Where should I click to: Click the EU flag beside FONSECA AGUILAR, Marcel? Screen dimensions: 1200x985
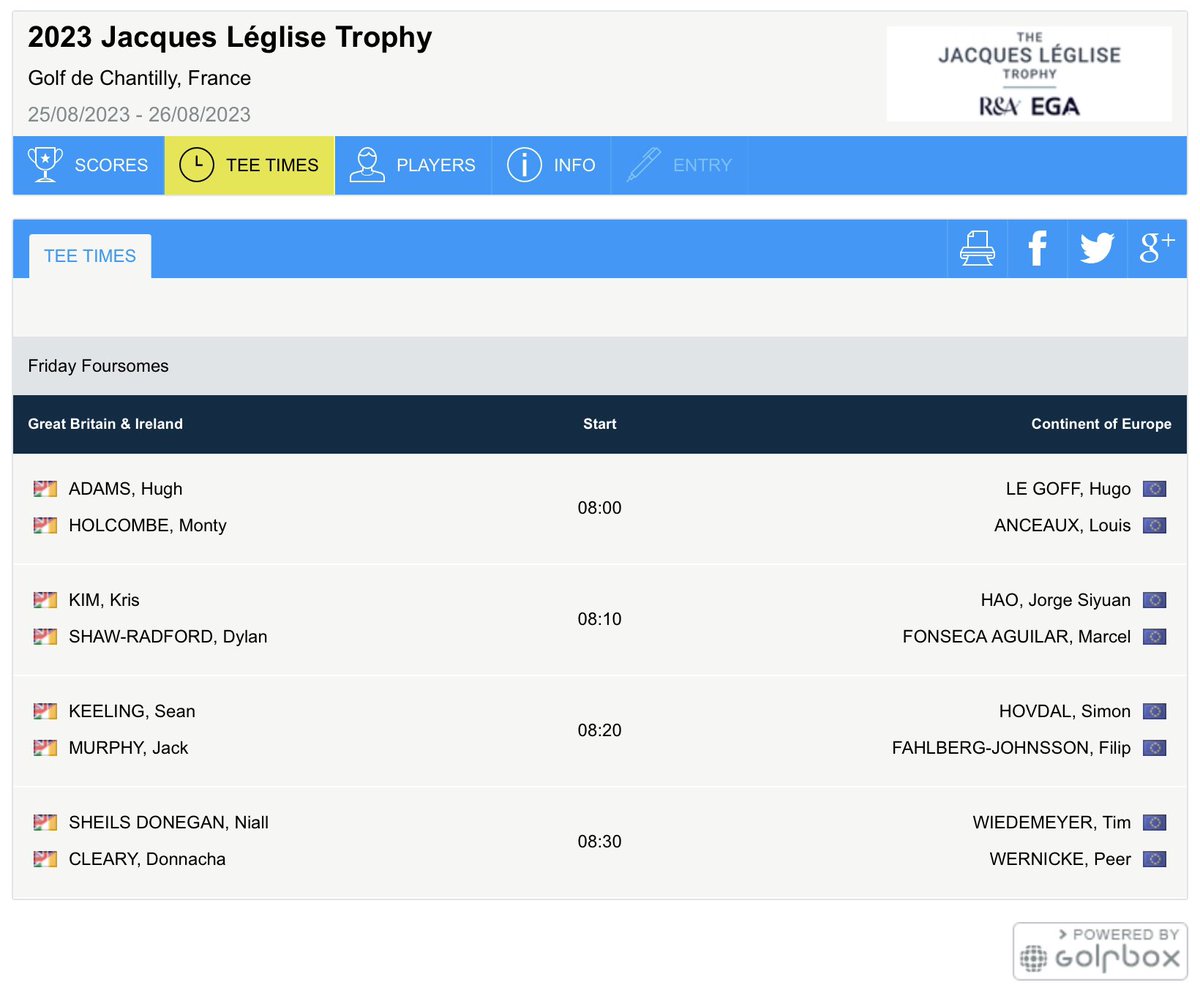point(1155,636)
